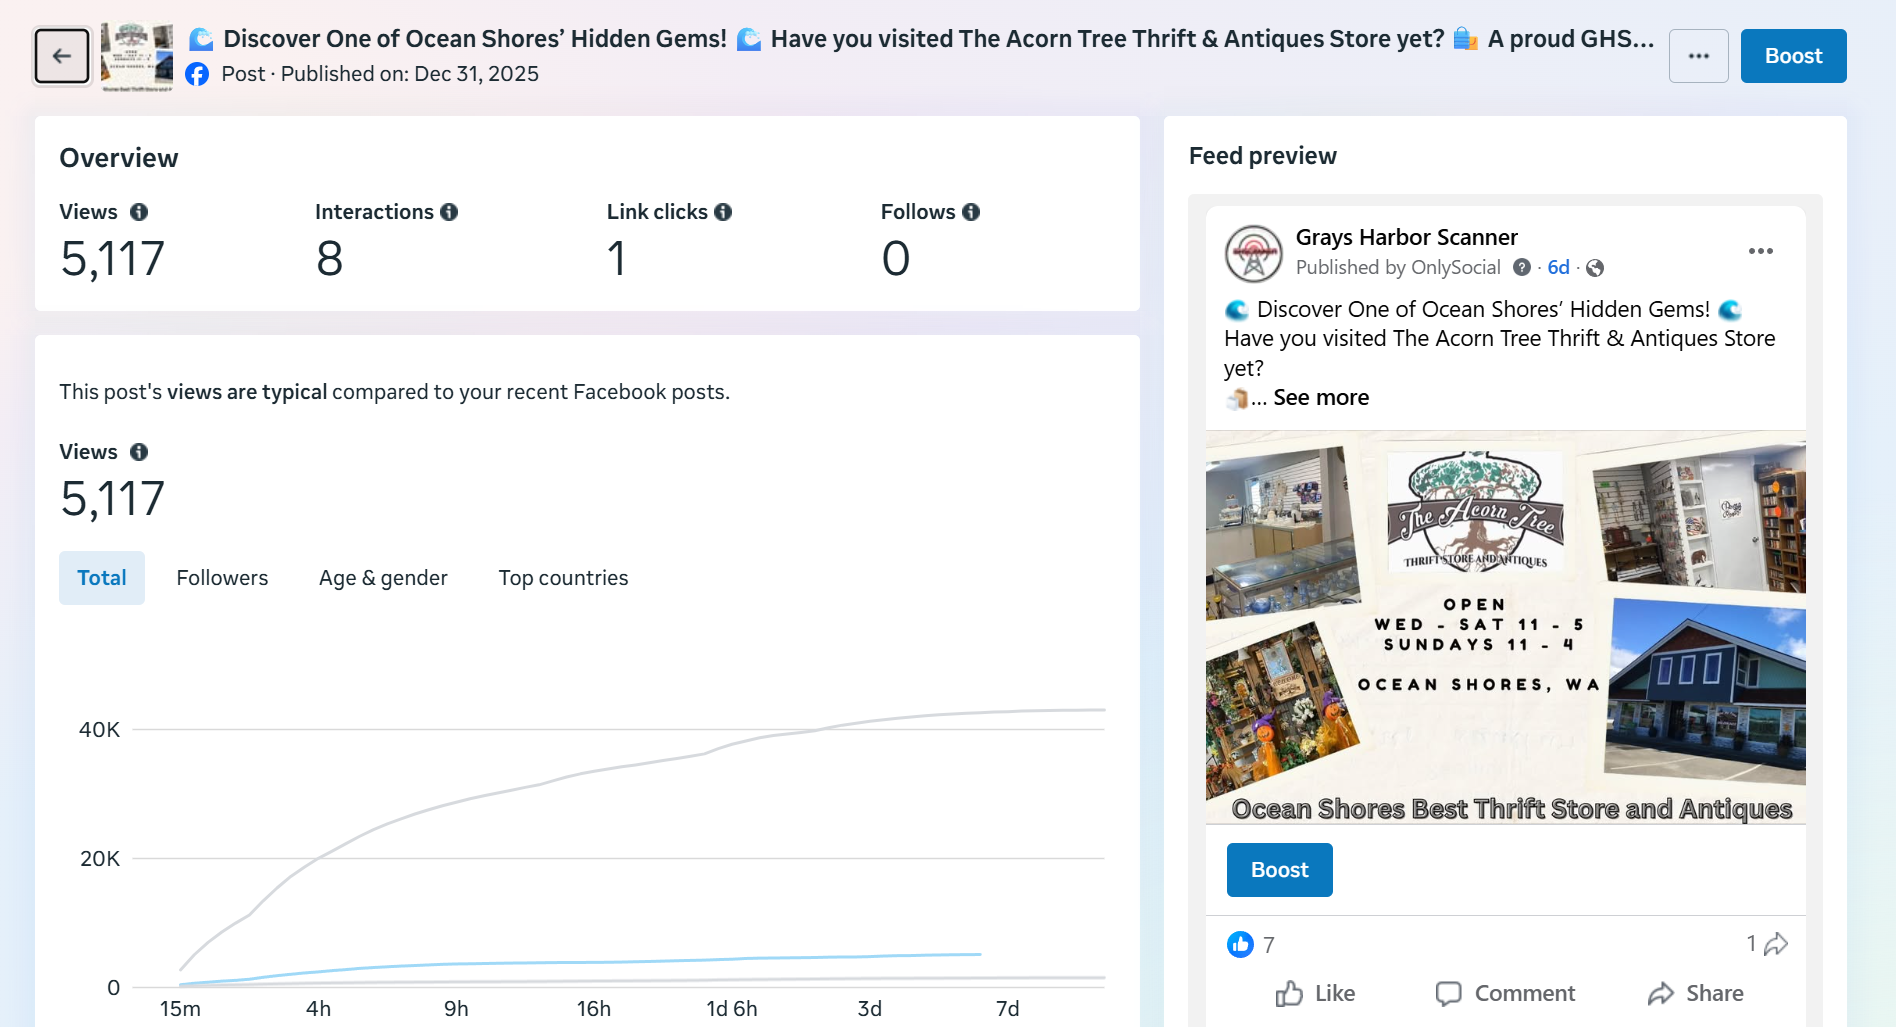Click the share count arrow icon
This screenshot has height=1027, width=1896.
click(x=1776, y=944)
